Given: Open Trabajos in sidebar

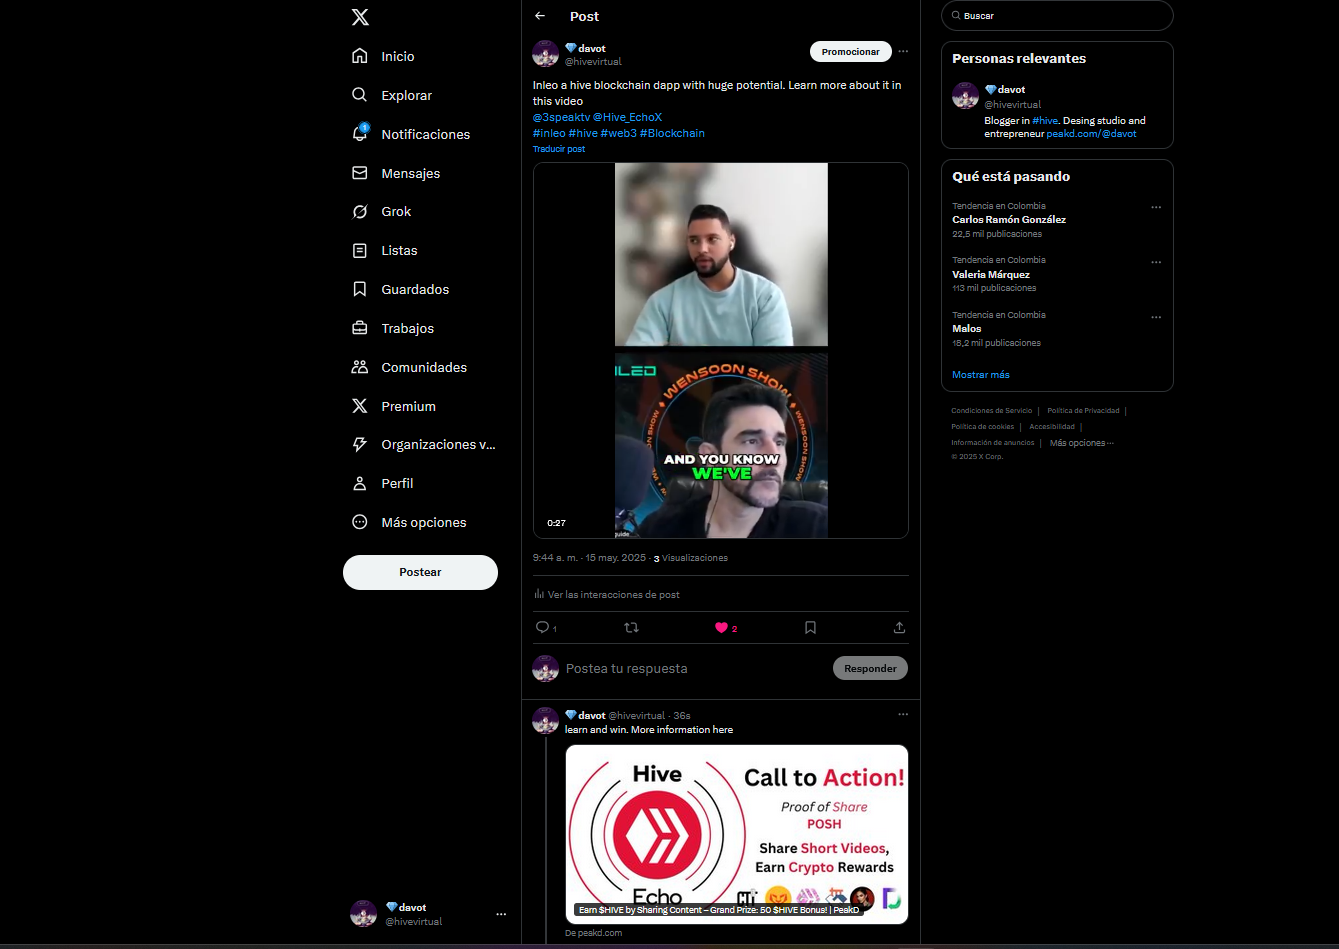Looking at the screenshot, I should click(393, 328).
